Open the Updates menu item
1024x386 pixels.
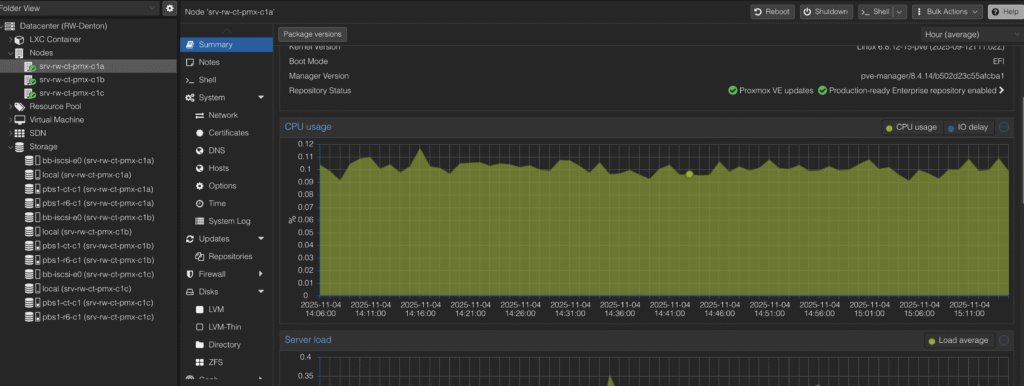(227, 239)
